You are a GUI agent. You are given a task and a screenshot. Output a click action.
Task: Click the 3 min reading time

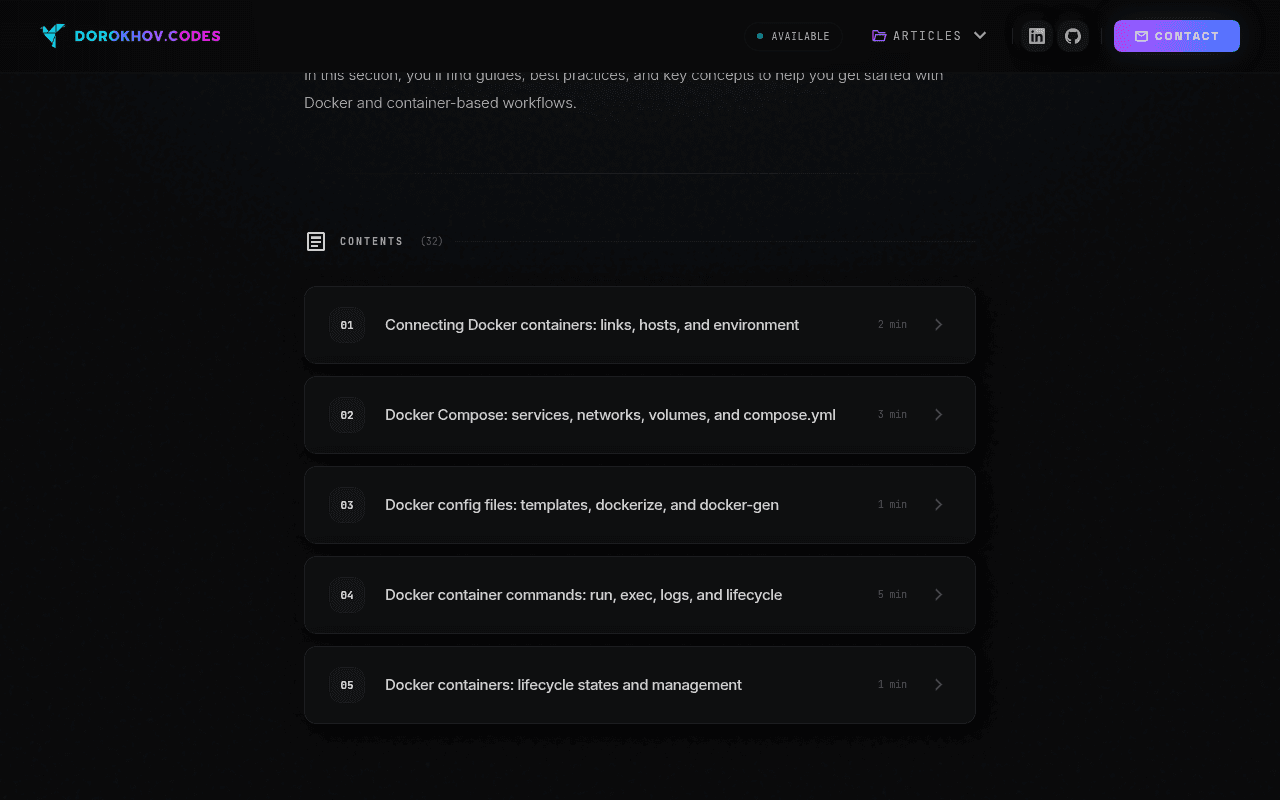pos(892,415)
